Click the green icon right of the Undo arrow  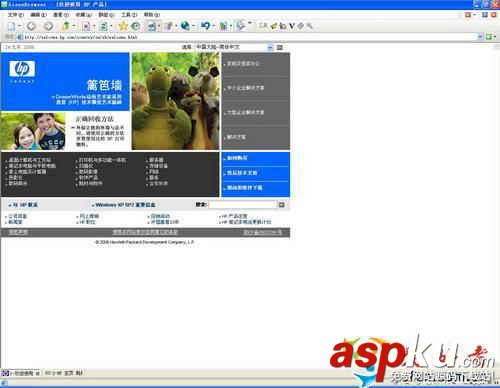(223, 26)
